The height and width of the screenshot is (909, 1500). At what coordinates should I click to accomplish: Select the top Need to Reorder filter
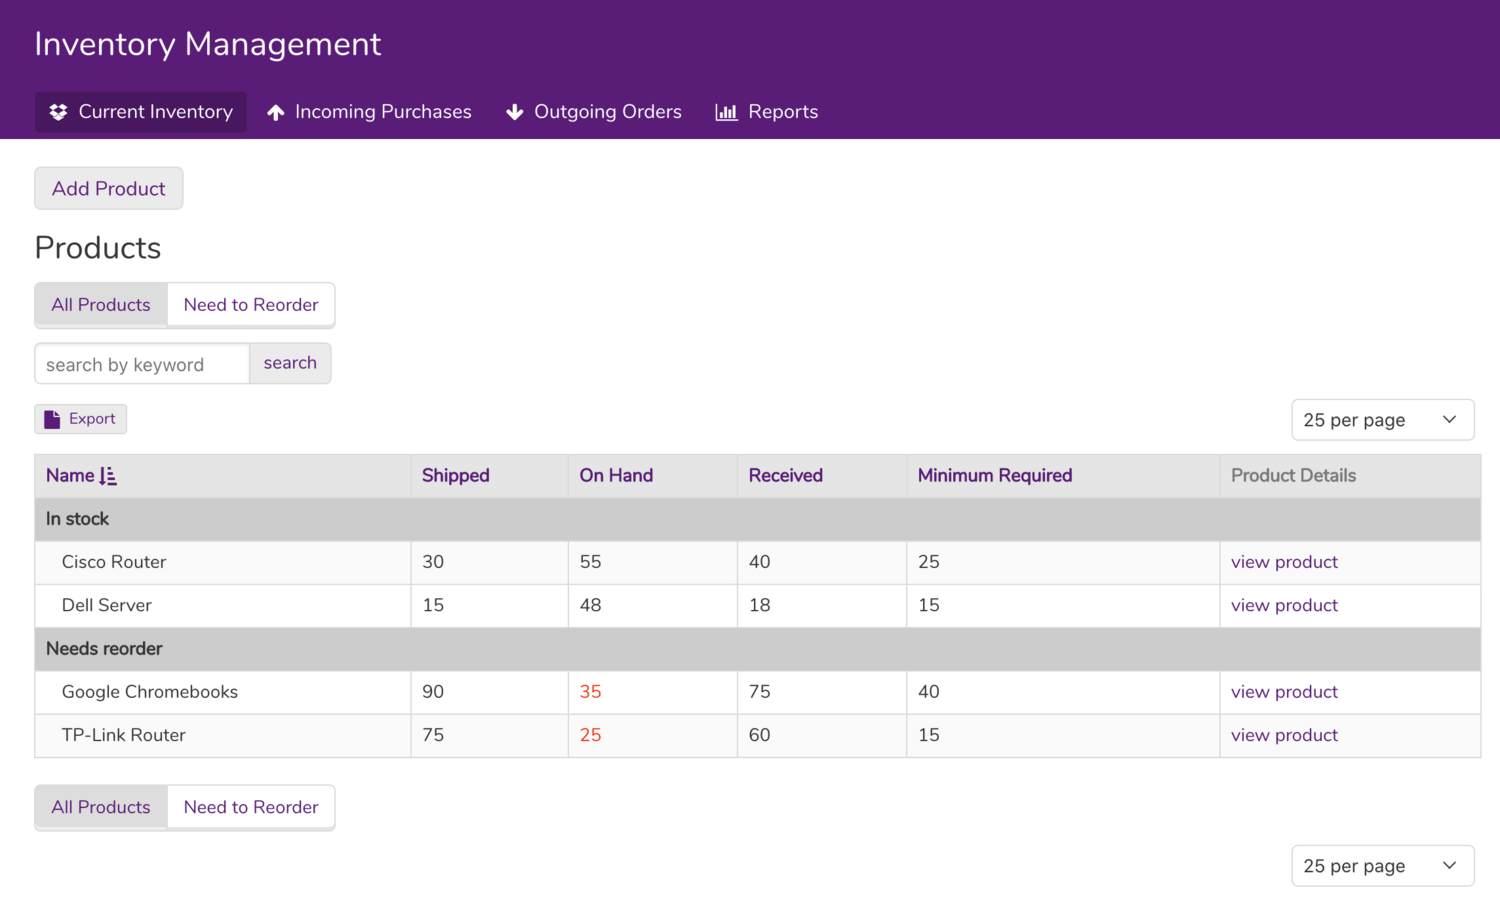coord(251,305)
